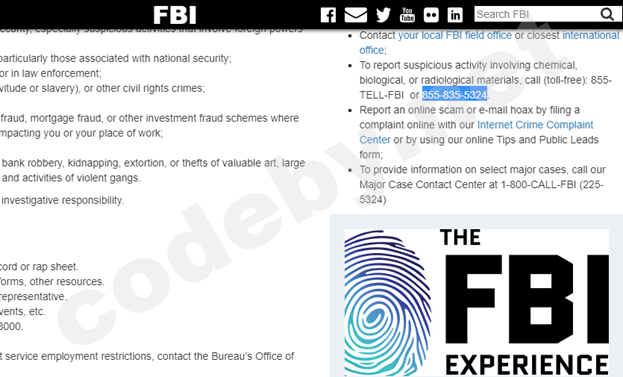Open the Internet Crime Complaint Center link
This screenshot has width=623, height=377.
tap(535, 125)
